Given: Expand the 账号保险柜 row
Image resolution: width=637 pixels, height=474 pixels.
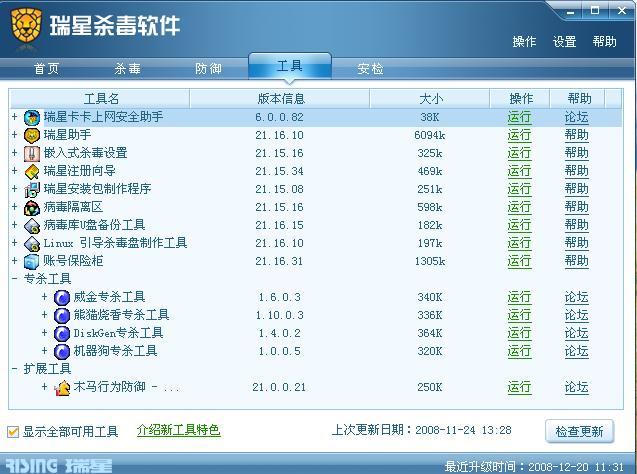Looking at the screenshot, I should click(x=15, y=261).
